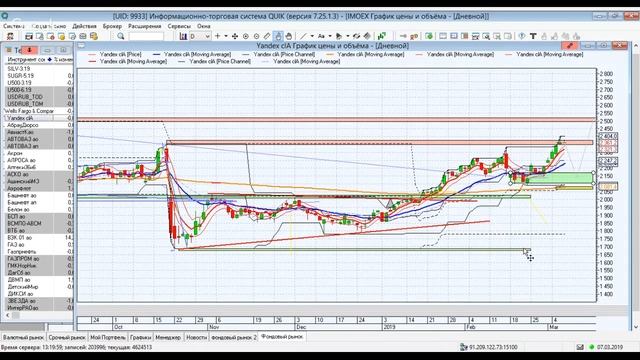Select the four-arrow move tool

(235, 36)
